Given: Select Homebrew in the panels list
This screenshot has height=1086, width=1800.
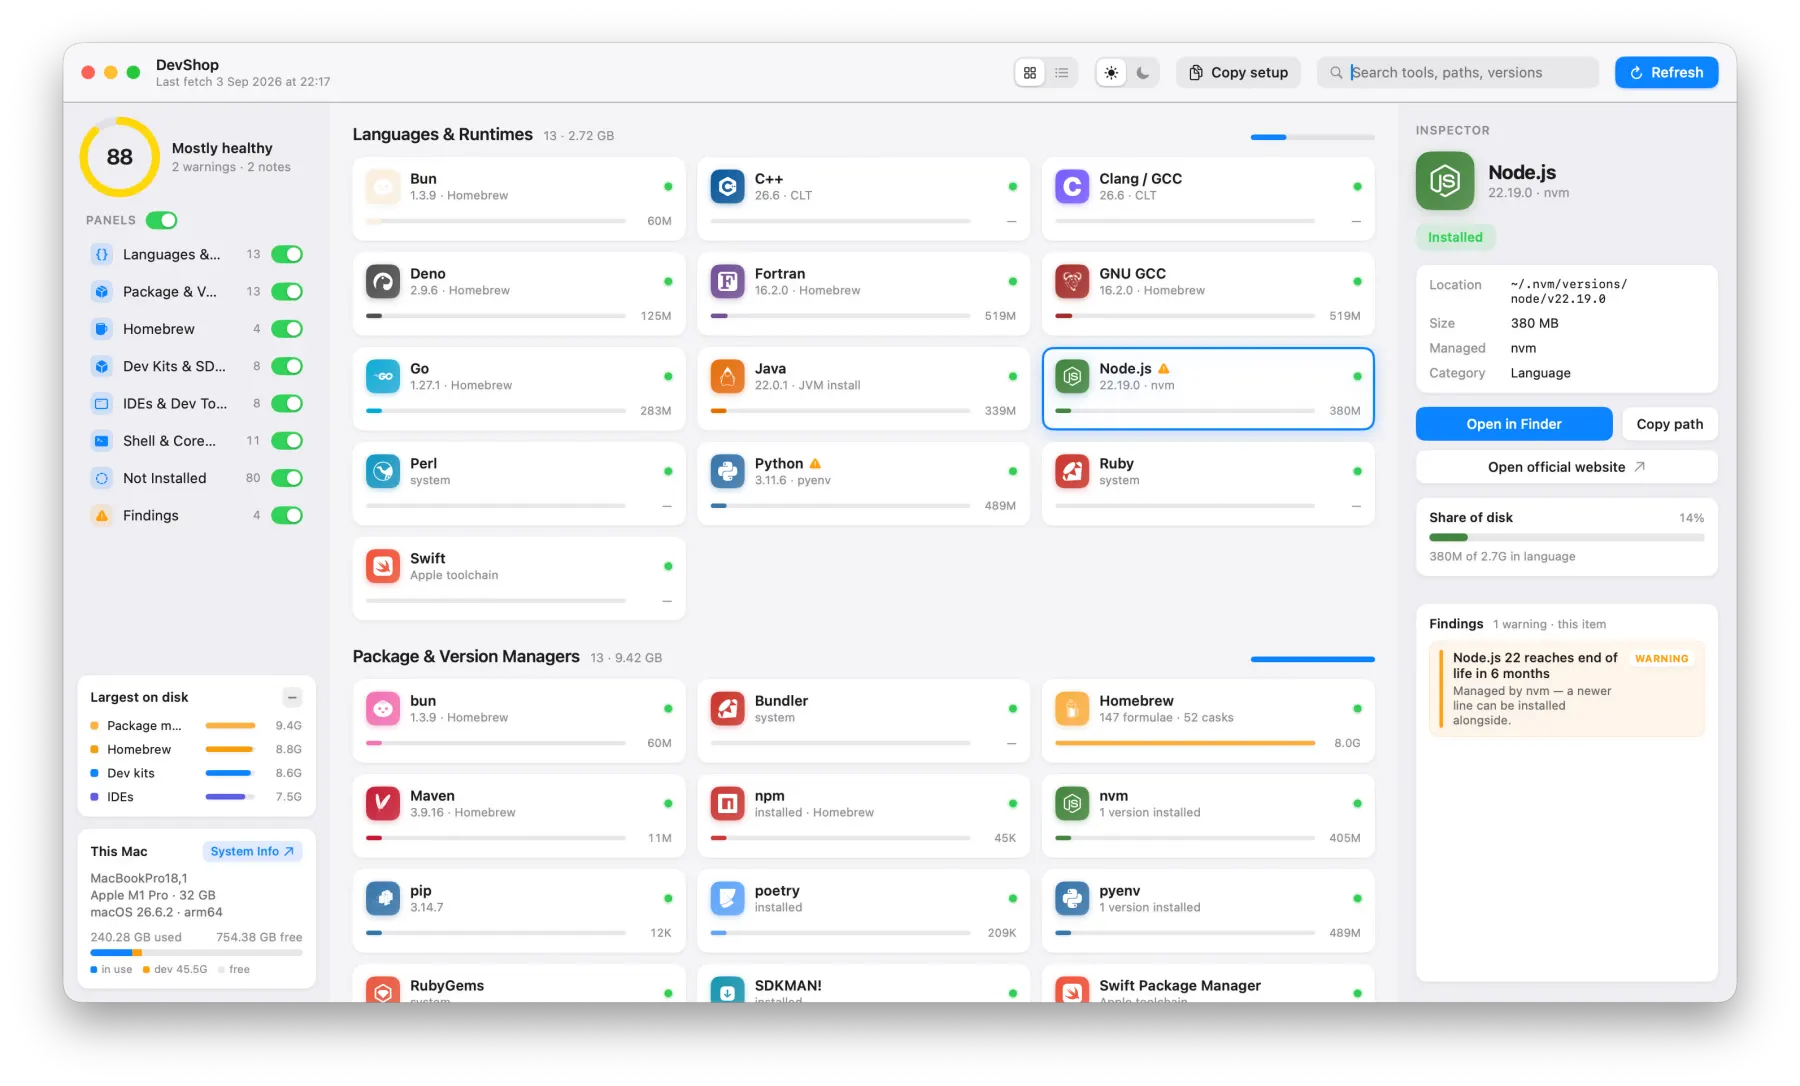Looking at the screenshot, I should point(159,328).
